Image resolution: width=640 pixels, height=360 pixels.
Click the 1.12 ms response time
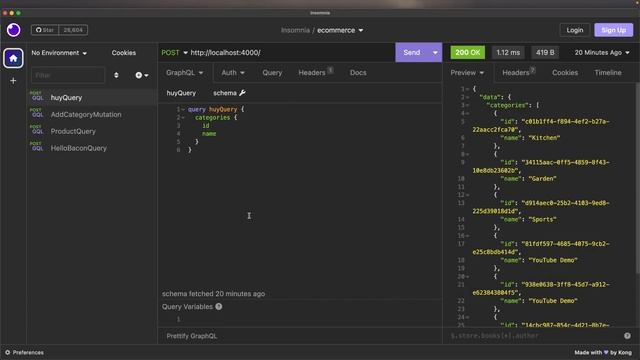pos(508,53)
